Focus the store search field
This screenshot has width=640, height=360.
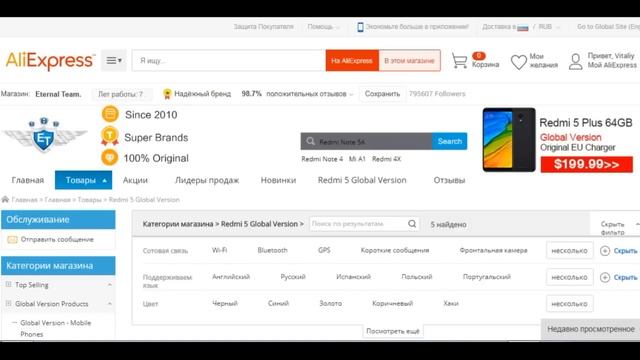coord(367,142)
